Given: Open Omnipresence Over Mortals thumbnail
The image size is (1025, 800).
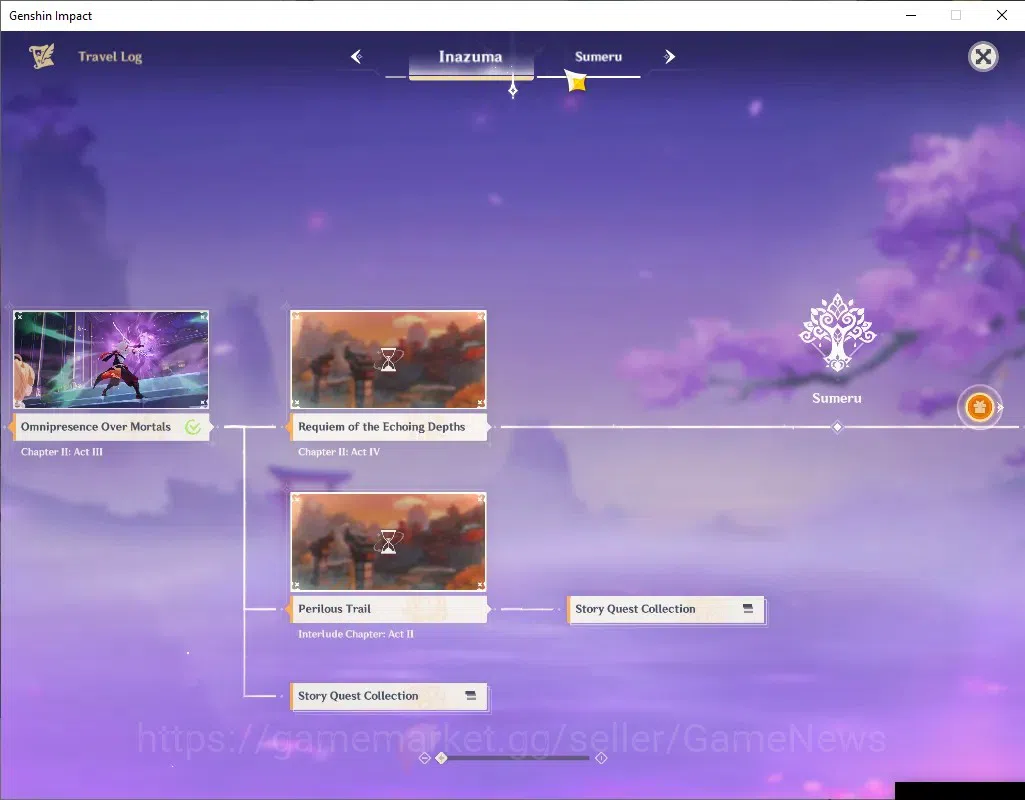Looking at the screenshot, I should [x=111, y=359].
